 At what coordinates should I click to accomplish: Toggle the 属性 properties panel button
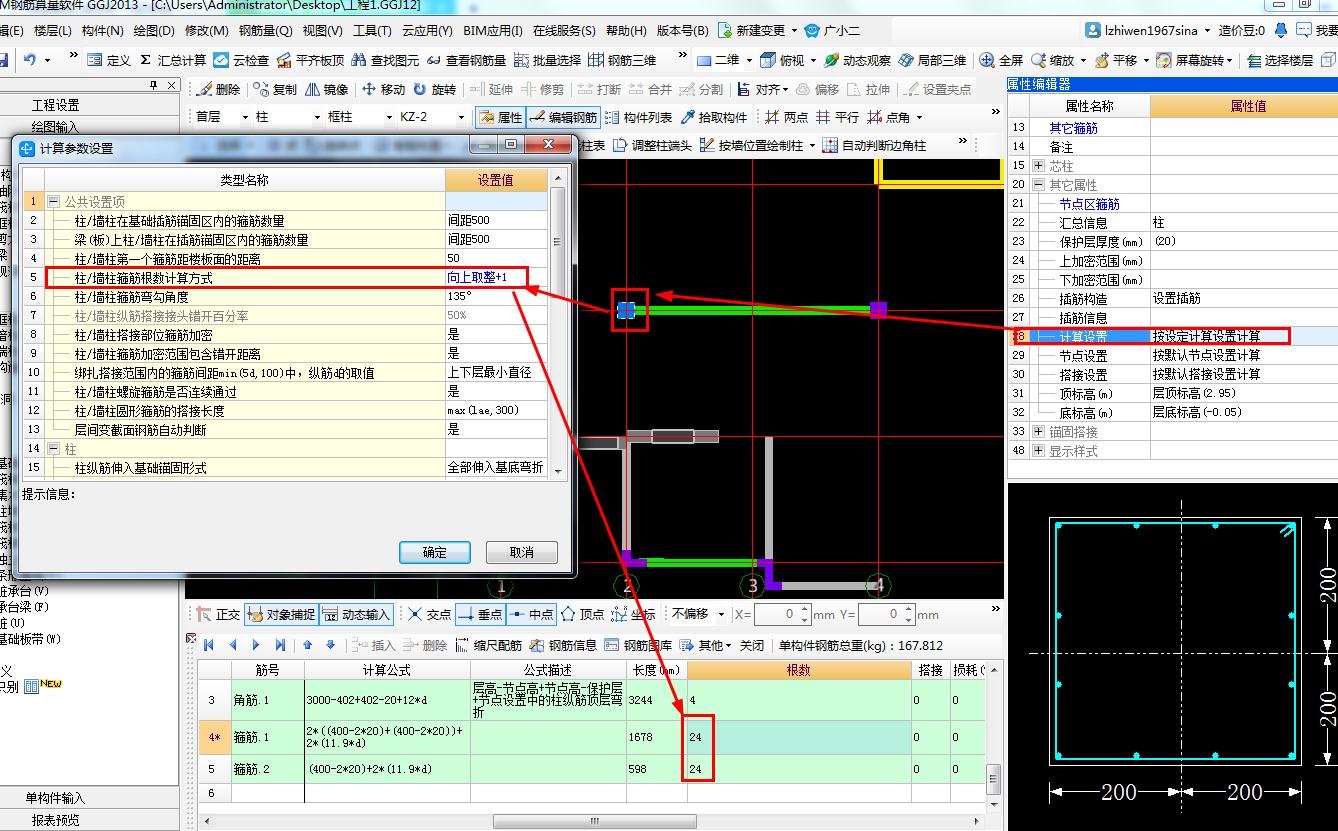[x=500, y=117]
